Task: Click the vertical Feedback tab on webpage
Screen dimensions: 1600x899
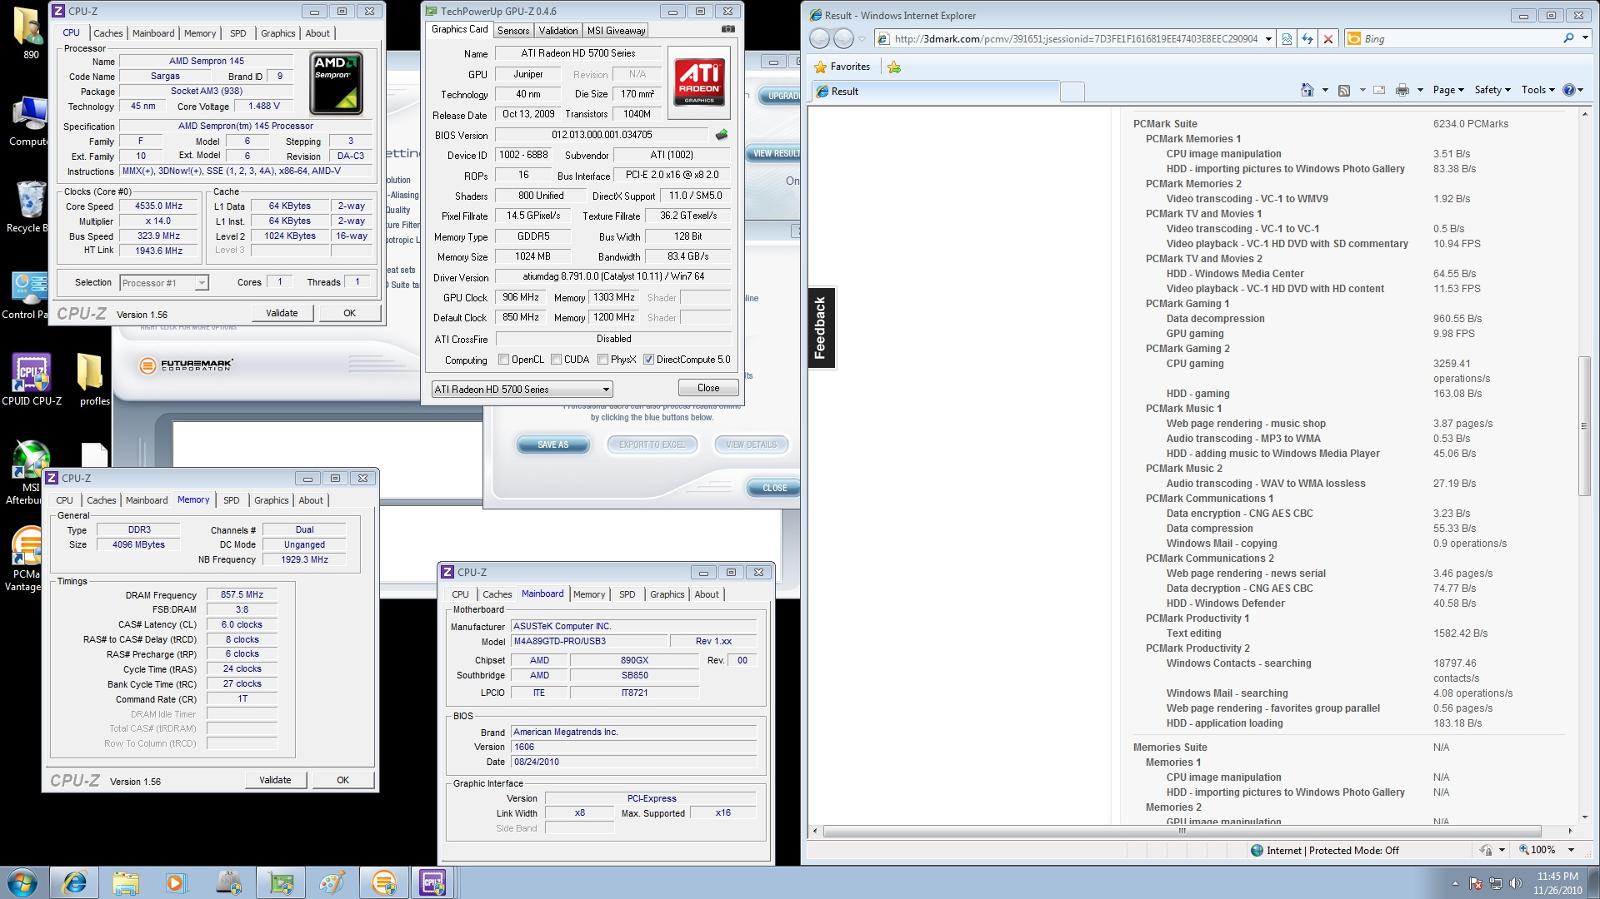Action: click(x=820, y=328)
